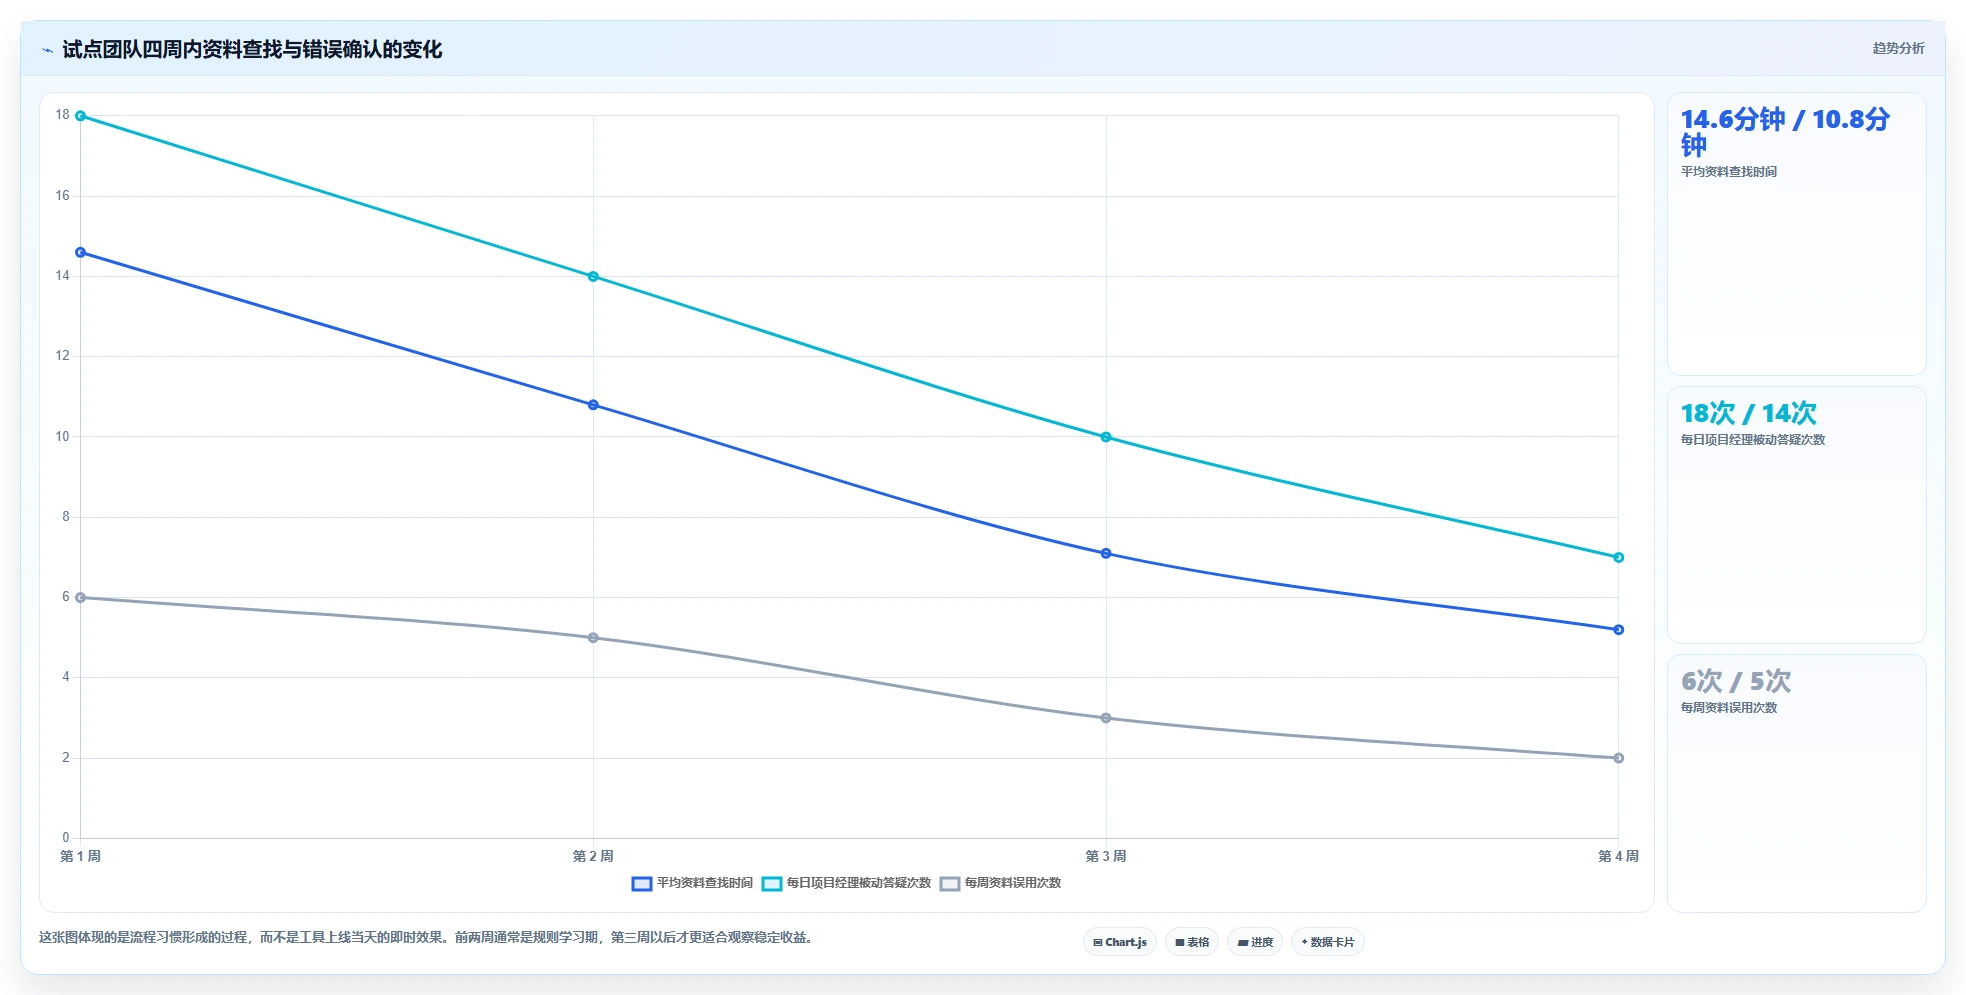Click the 平均资料查找时间 card caption
The height and width of the screenshot is (995, 1966).
[x=1728, y=172]
